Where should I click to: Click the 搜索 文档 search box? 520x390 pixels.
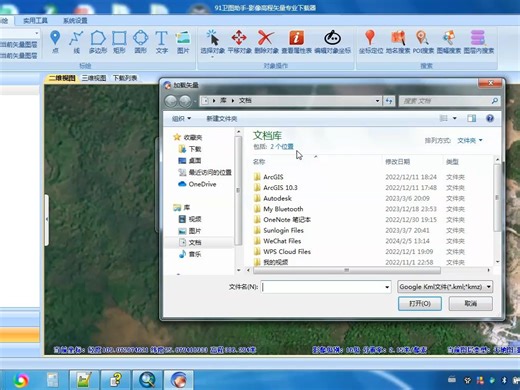click(x=445, y=101)
